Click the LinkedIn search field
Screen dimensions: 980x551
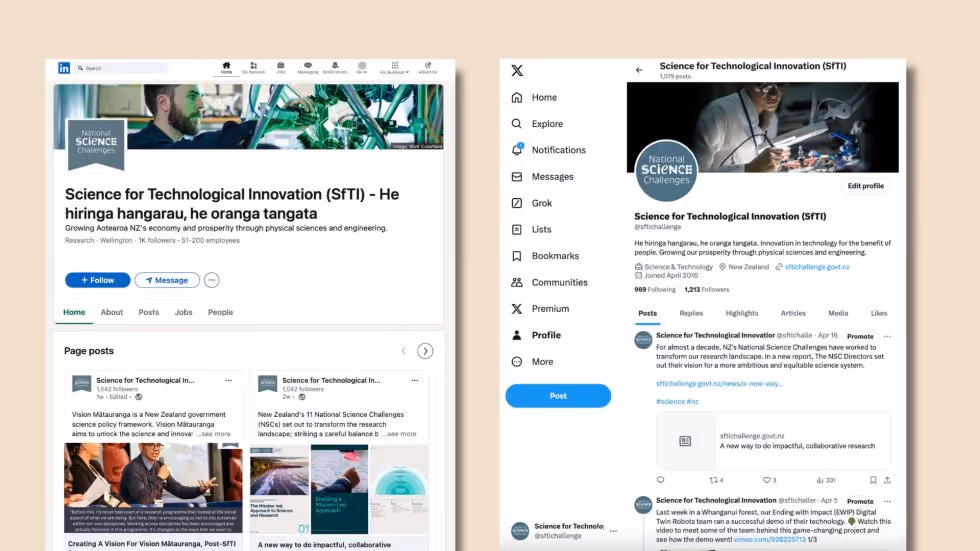point(122,67)
